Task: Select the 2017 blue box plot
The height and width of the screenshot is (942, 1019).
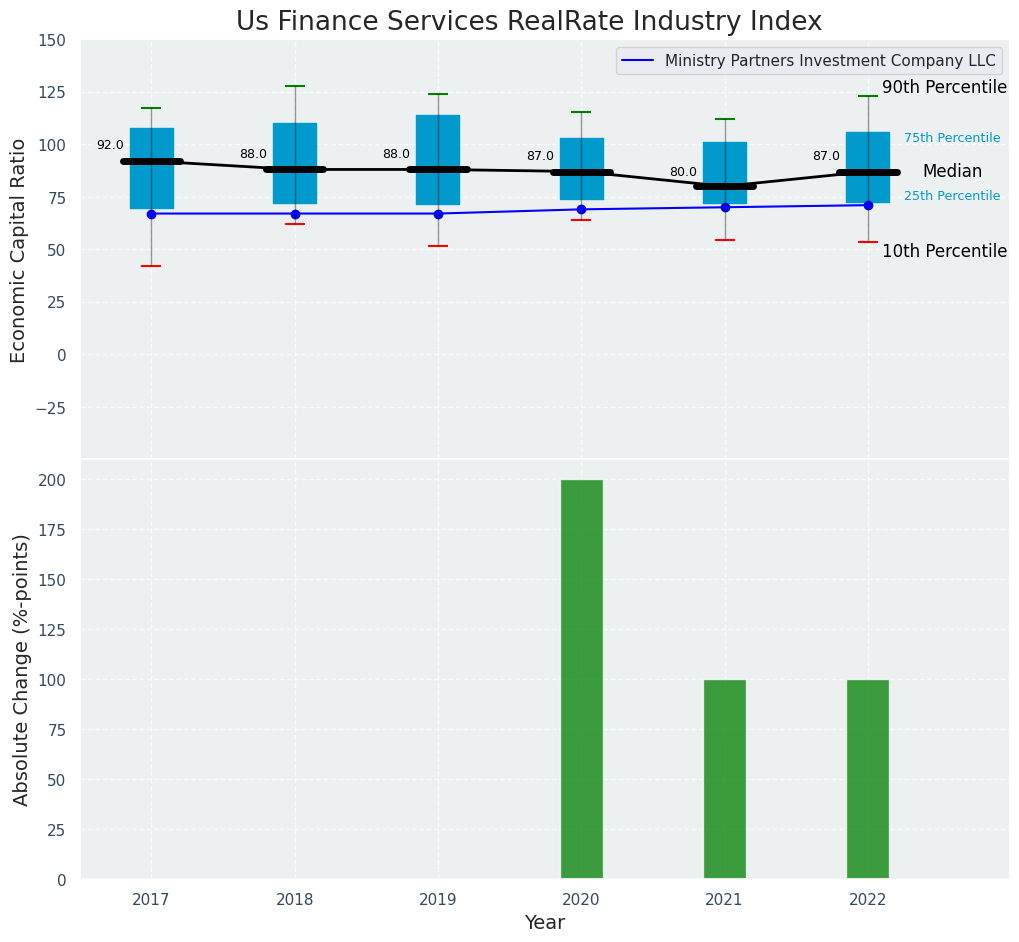Action: pyautogui.click(x=151, y=185)
